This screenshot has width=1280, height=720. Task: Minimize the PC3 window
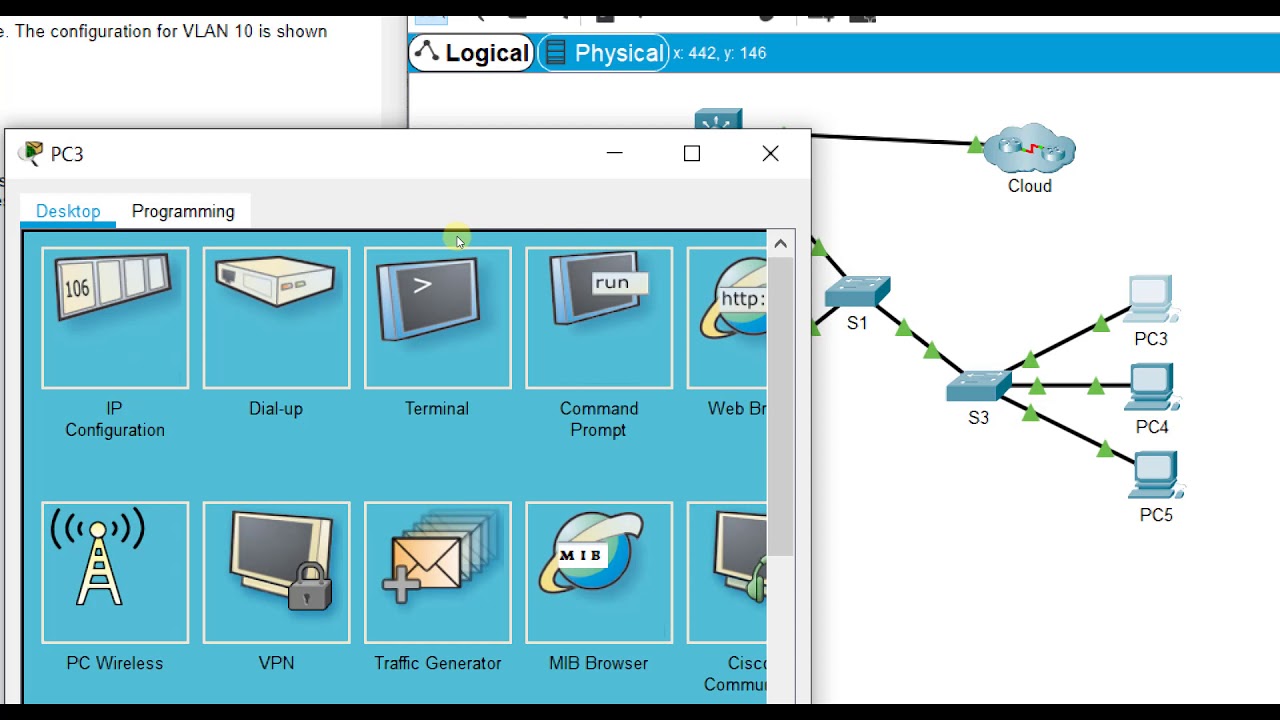614,153
